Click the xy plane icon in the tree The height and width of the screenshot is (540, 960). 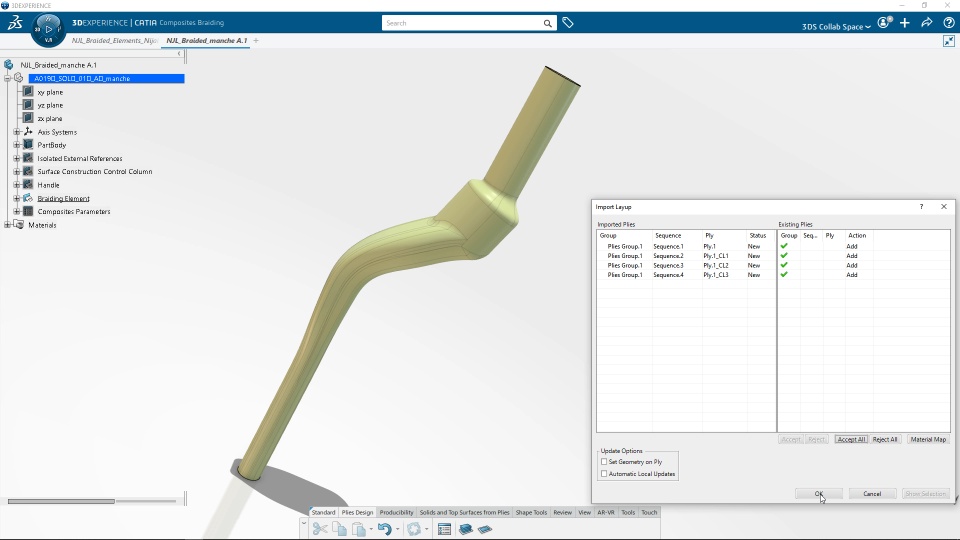[x=28, y=92]
